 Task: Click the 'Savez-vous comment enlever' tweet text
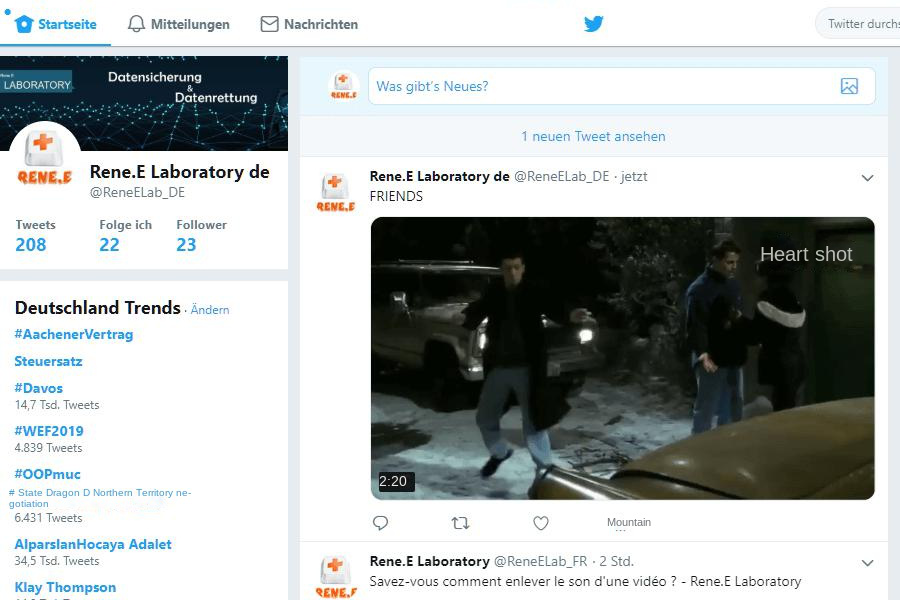coord(585,581)
